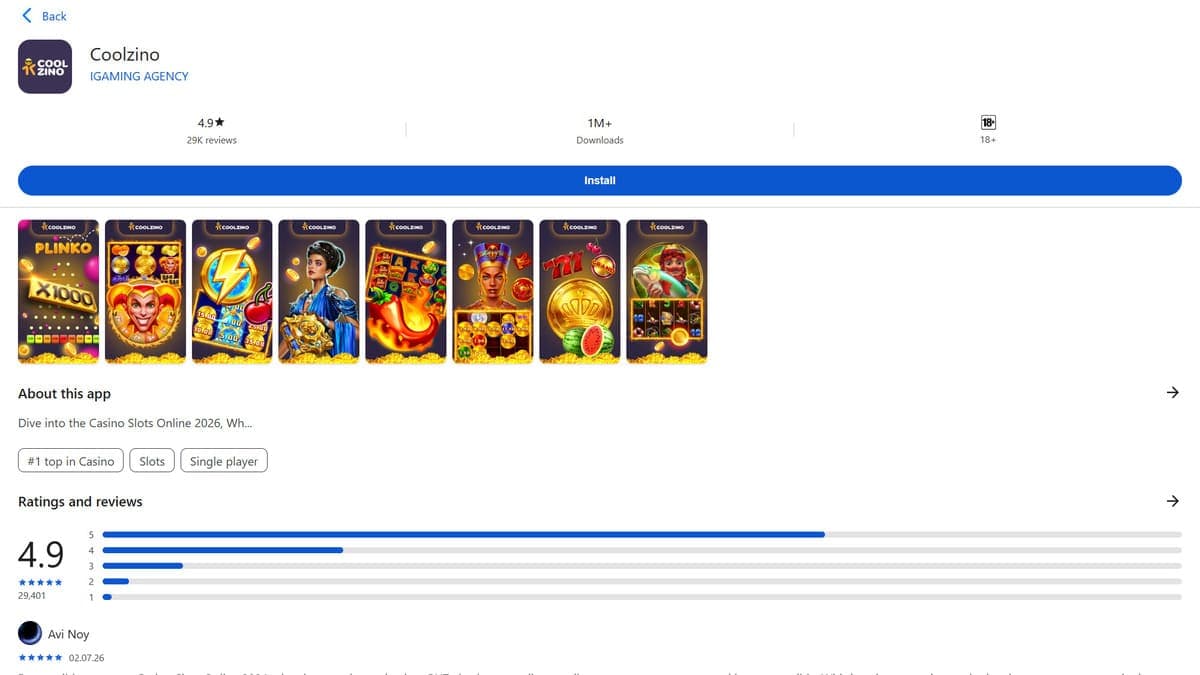This screenshot has width=1200, height=675.
Task: Select the #1 top in Casino tag
Action: click(x=71, y=461)
